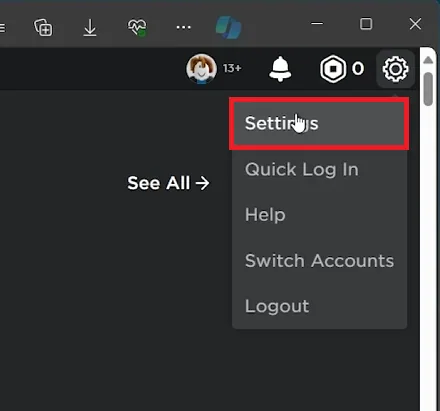Maximize the browser window
440x411 pixels.
click(x=366, y=24)
